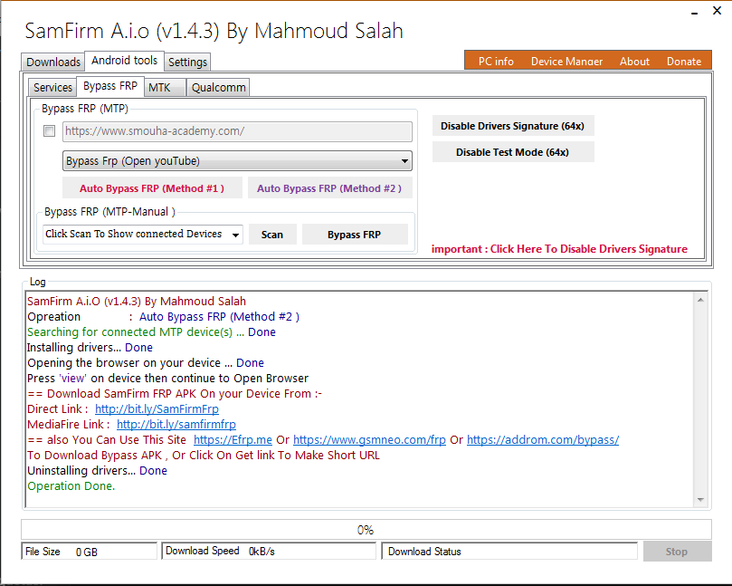
Task: Click the manual Bypass FRP button
Action: pos(355,234)
